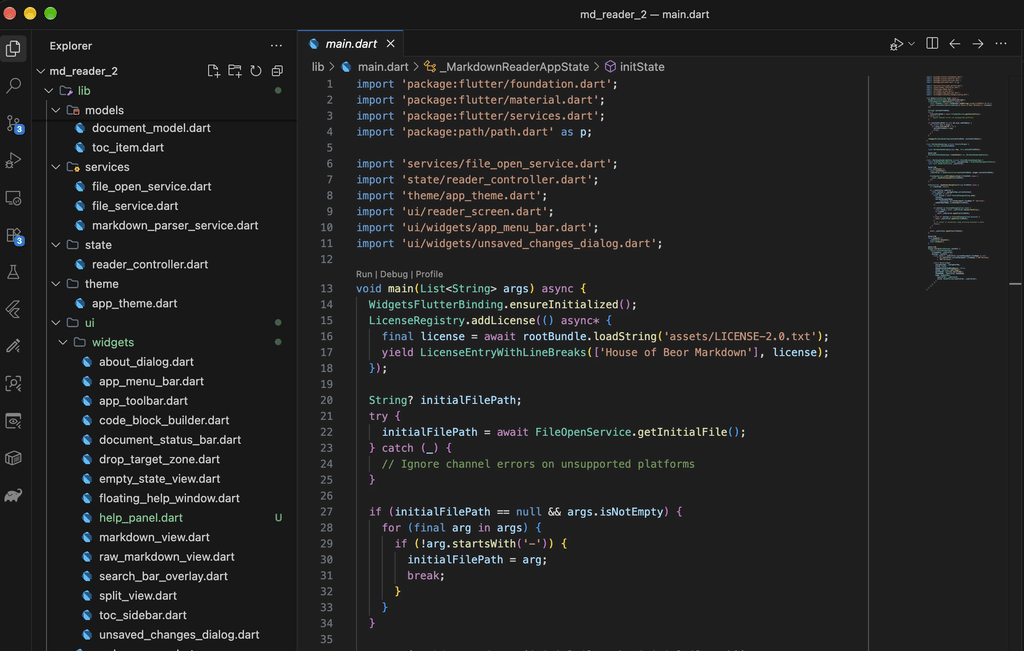Navigate back with left arrow

pyautogui.click(x=955, y=44)
